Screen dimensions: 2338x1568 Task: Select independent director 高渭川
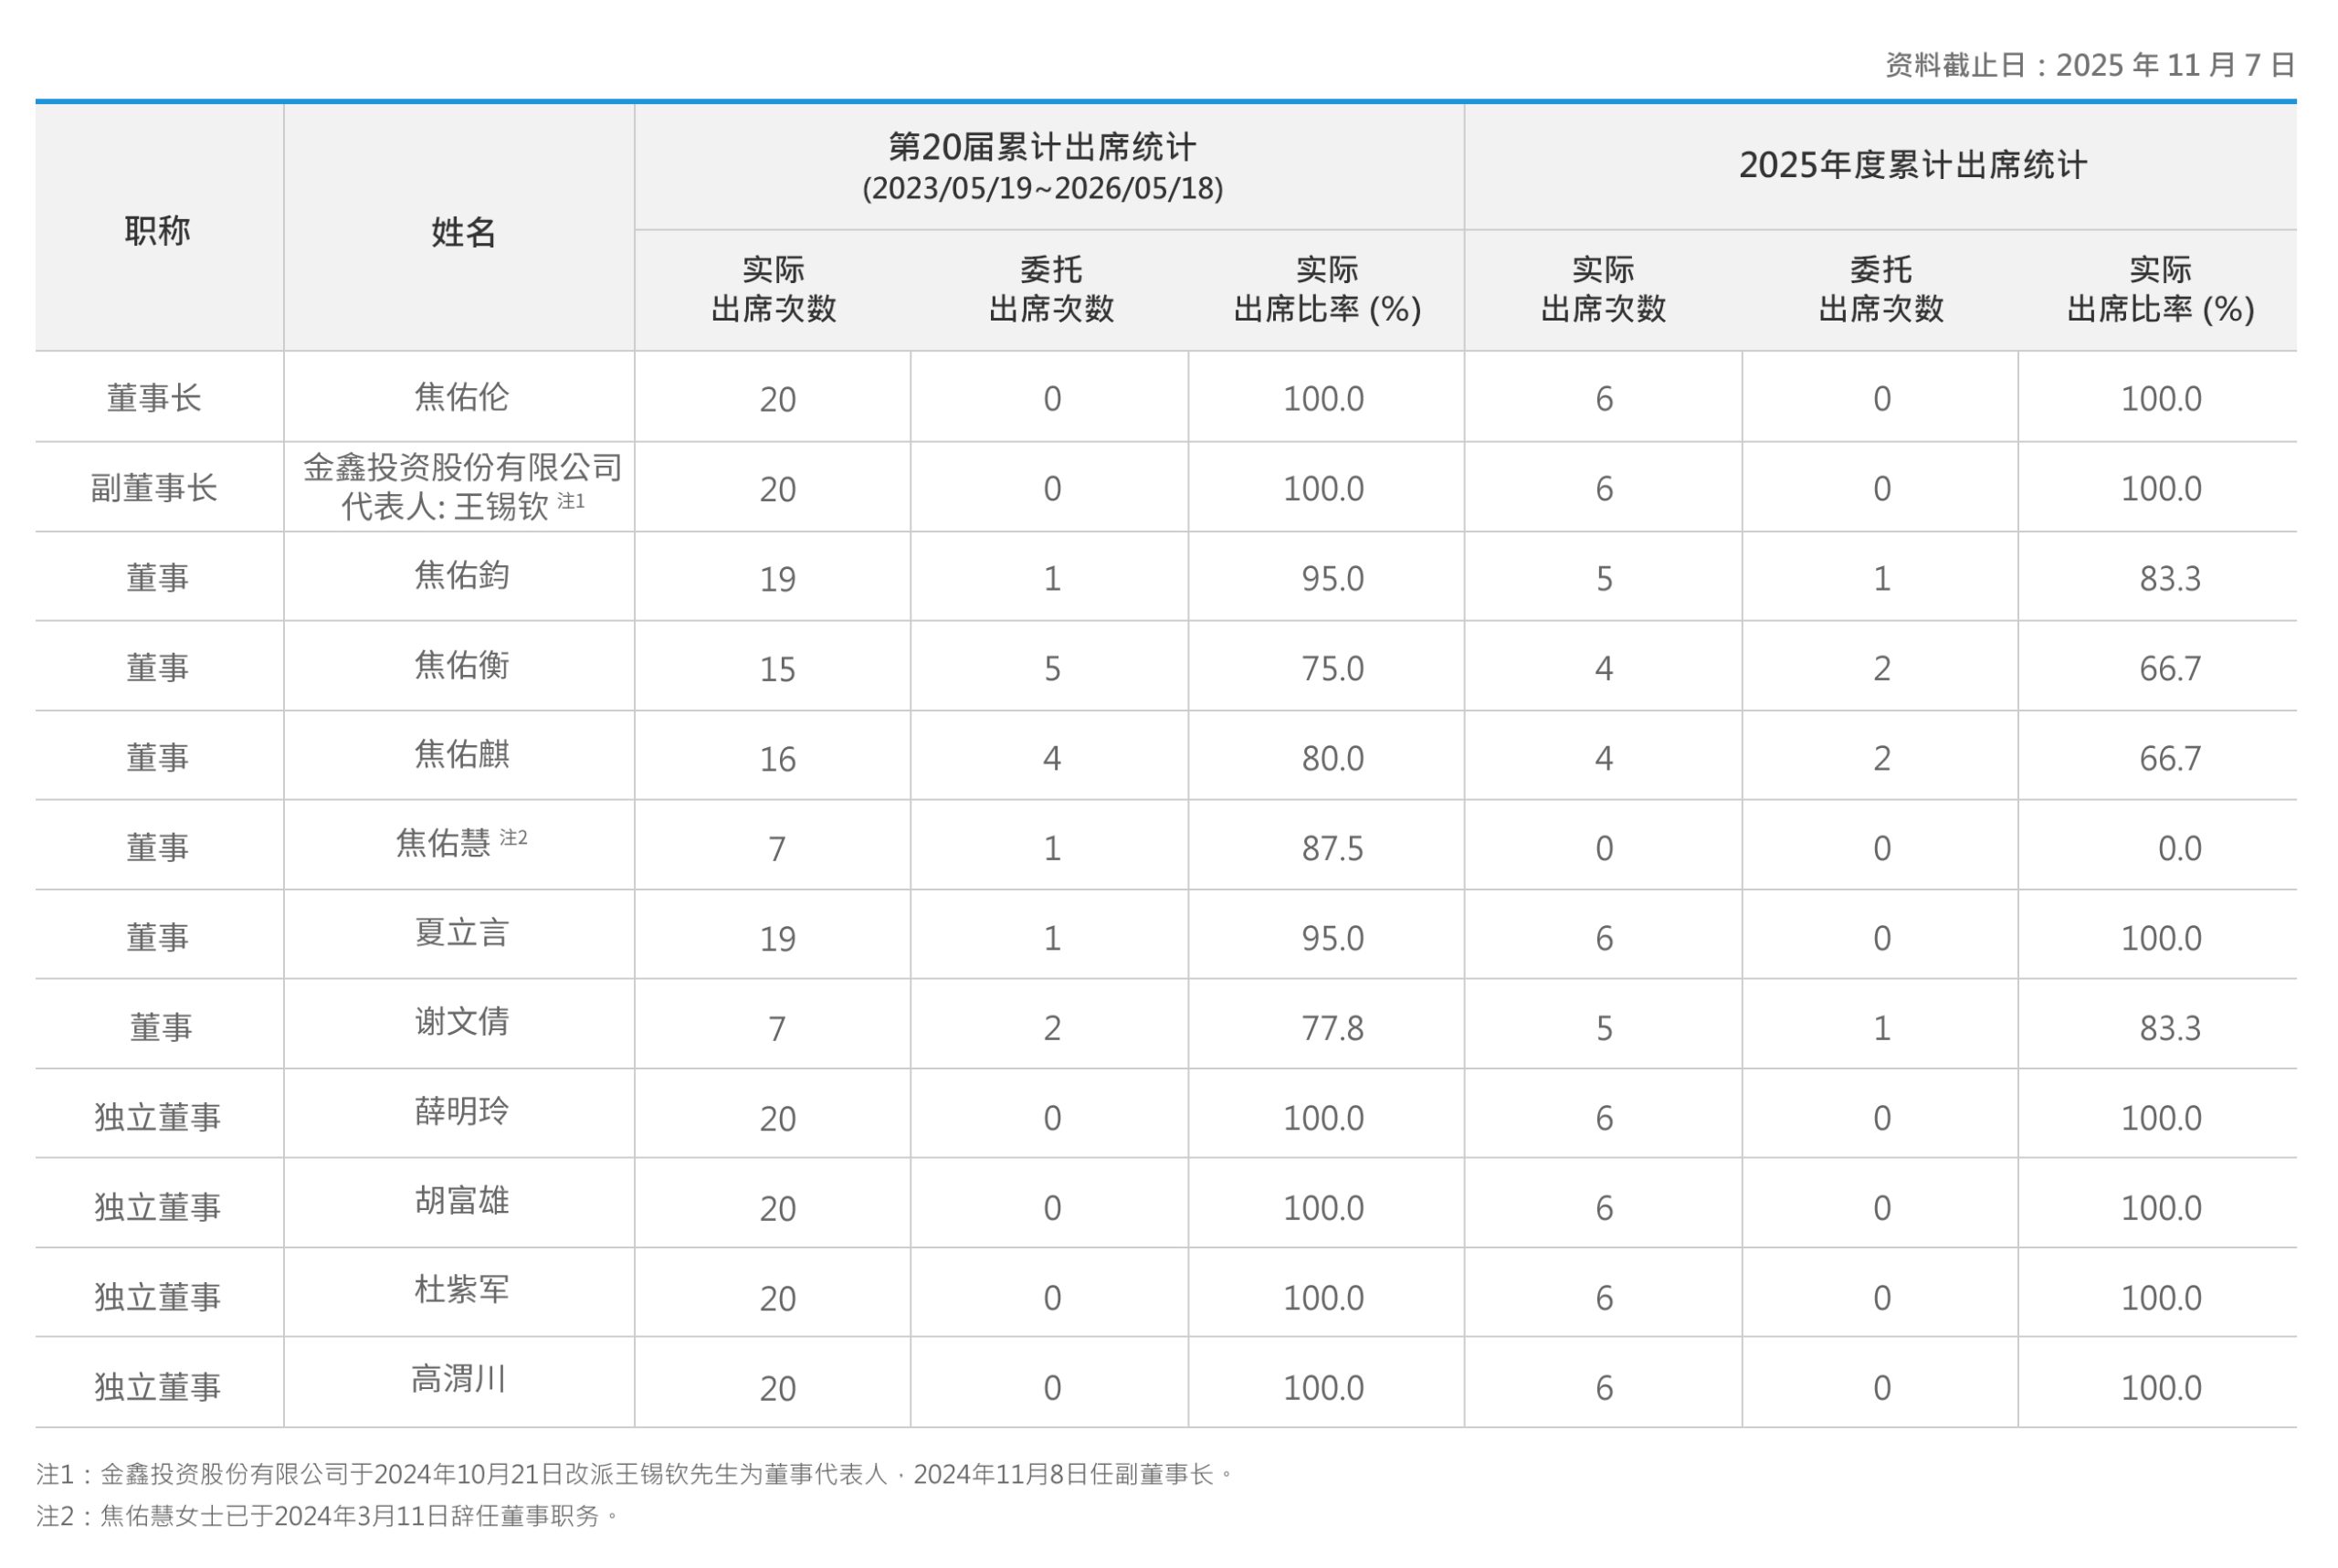[x=459, y=1379]
